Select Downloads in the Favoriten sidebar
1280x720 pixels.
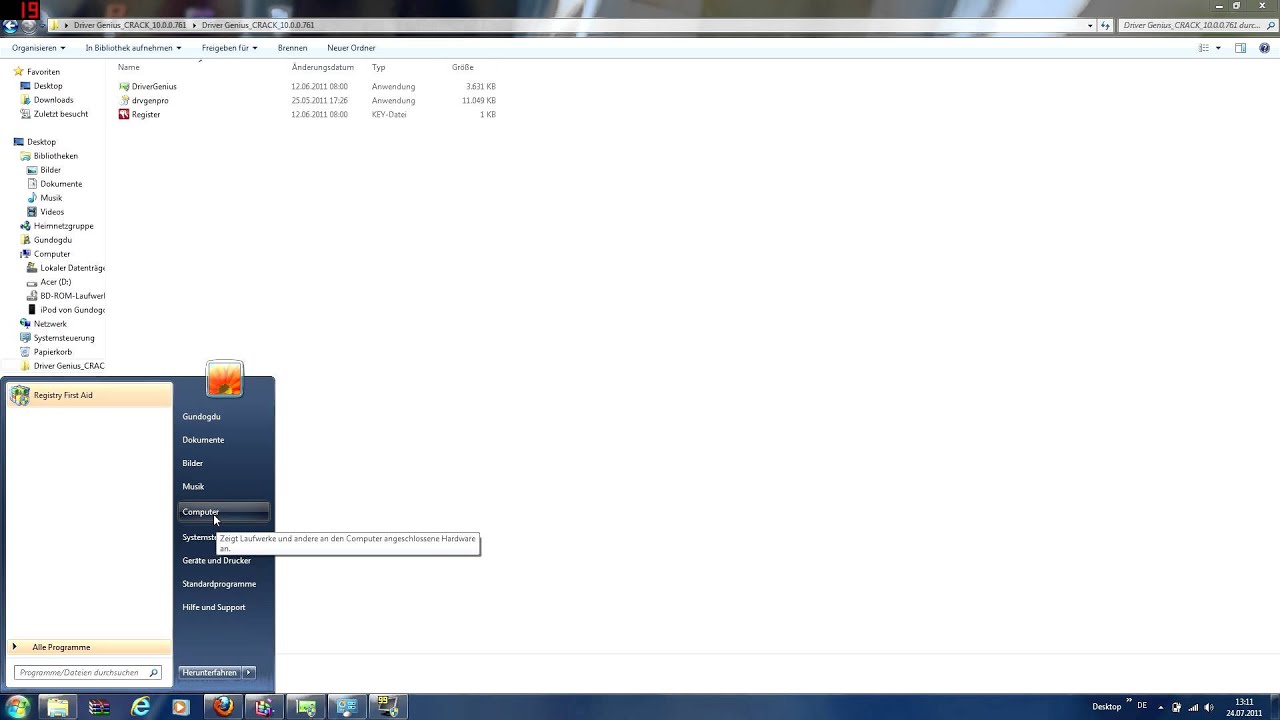tap(53, 100)
